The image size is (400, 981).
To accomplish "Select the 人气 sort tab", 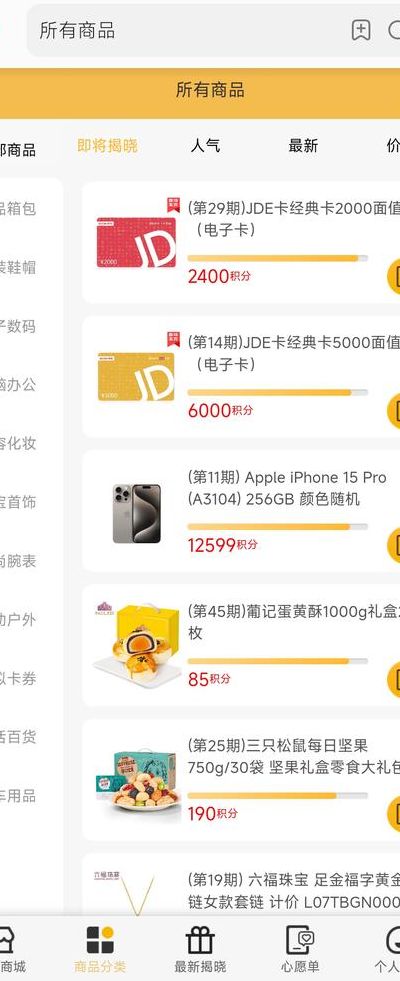I will point(205,146).
